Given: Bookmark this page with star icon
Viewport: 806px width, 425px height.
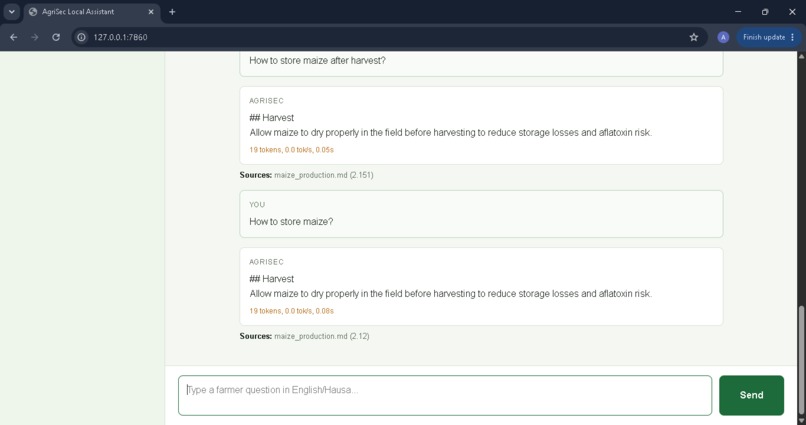Looking at the screenshot, I should pos(693,37).
